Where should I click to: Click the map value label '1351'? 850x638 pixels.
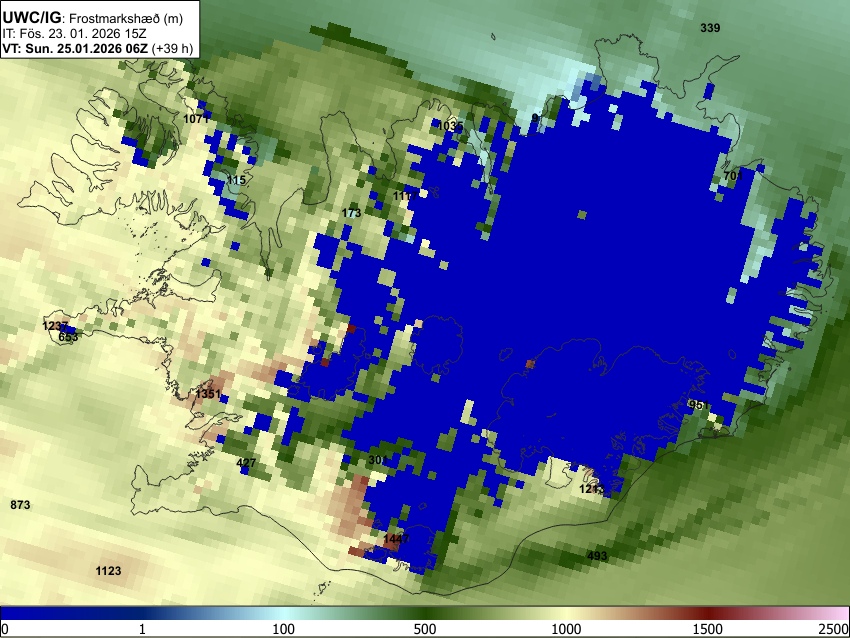point(209,394)
